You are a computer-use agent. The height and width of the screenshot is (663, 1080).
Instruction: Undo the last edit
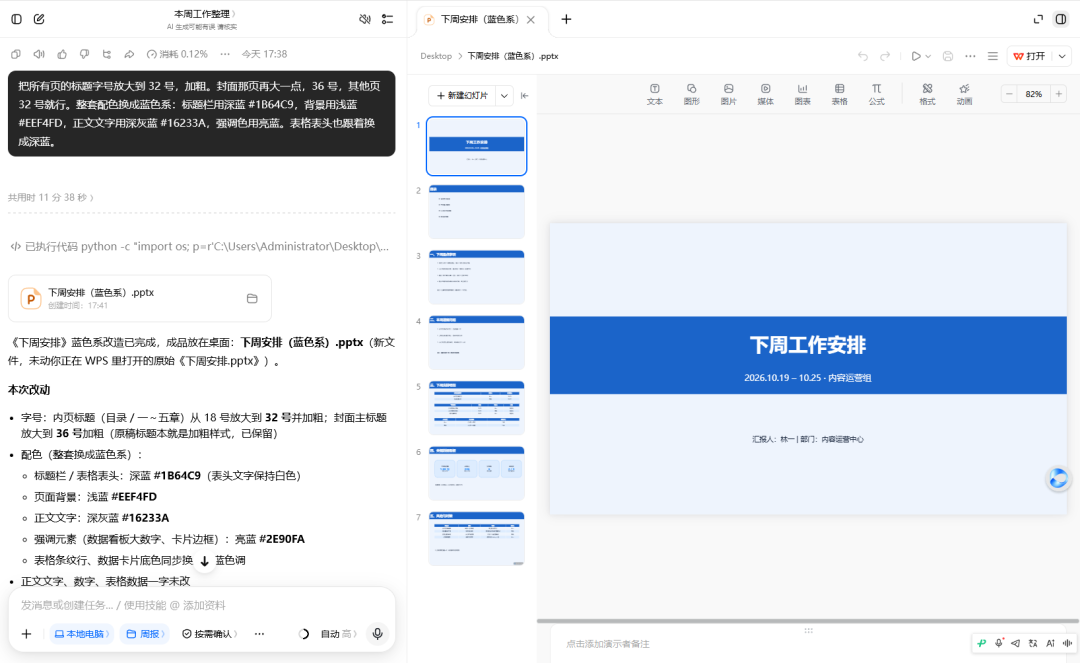tap(863, 56)
